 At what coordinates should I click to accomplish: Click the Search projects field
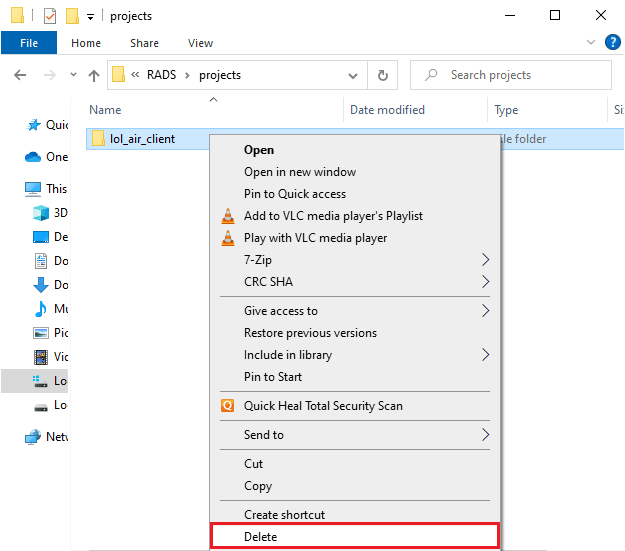click(x=511, y=75)
